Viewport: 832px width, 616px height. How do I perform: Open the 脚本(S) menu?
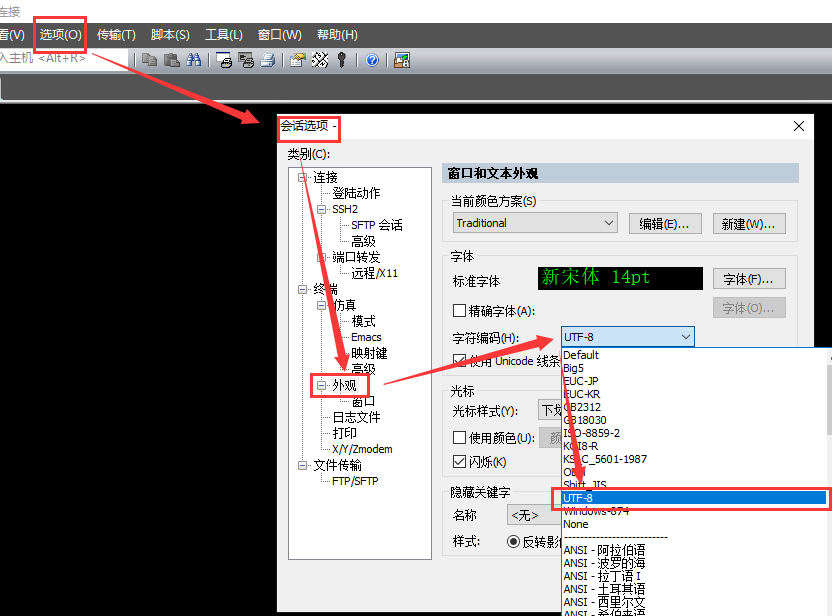point(170,35)
